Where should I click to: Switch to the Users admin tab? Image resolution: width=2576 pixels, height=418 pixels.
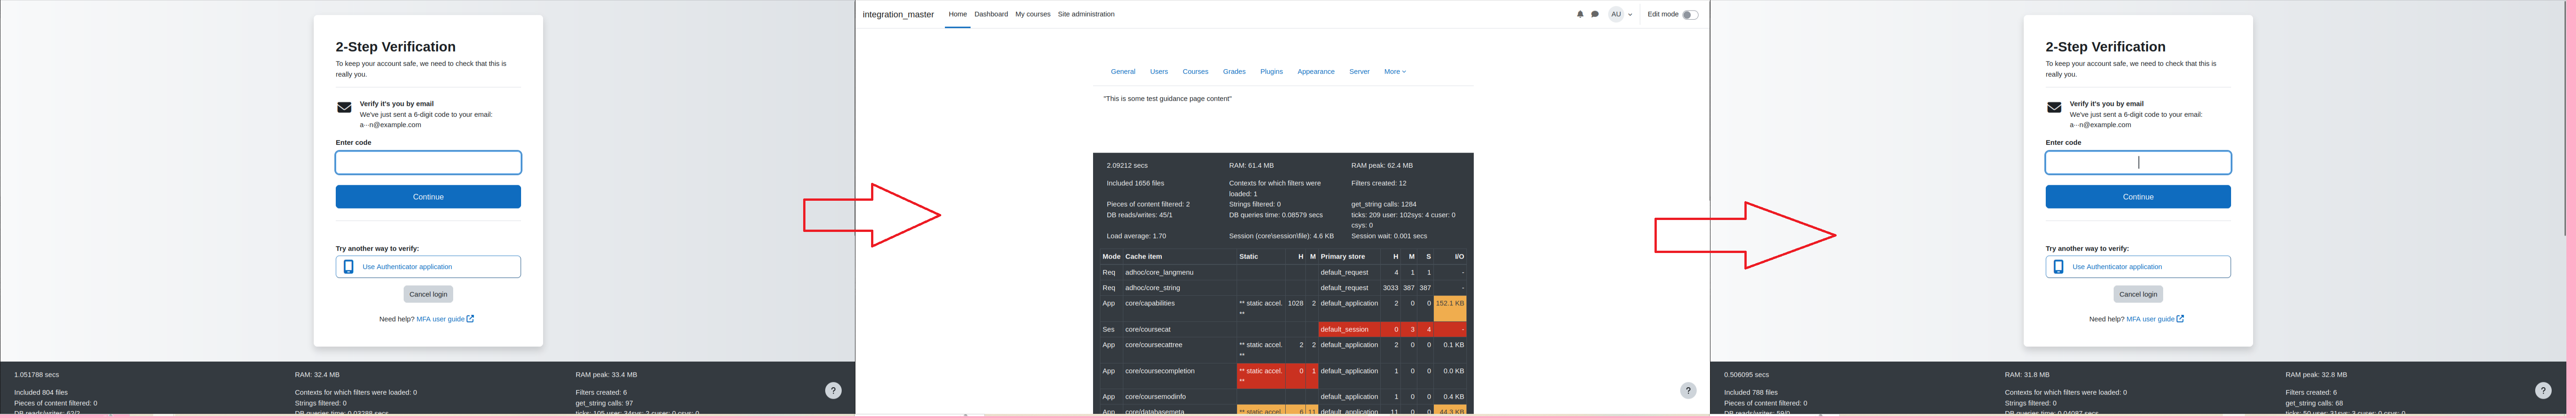point(1159,72)
